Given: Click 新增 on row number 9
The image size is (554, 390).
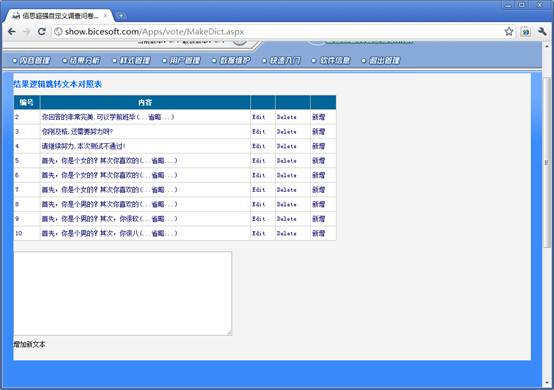Looking at the screenshot, I should (318, 219).
